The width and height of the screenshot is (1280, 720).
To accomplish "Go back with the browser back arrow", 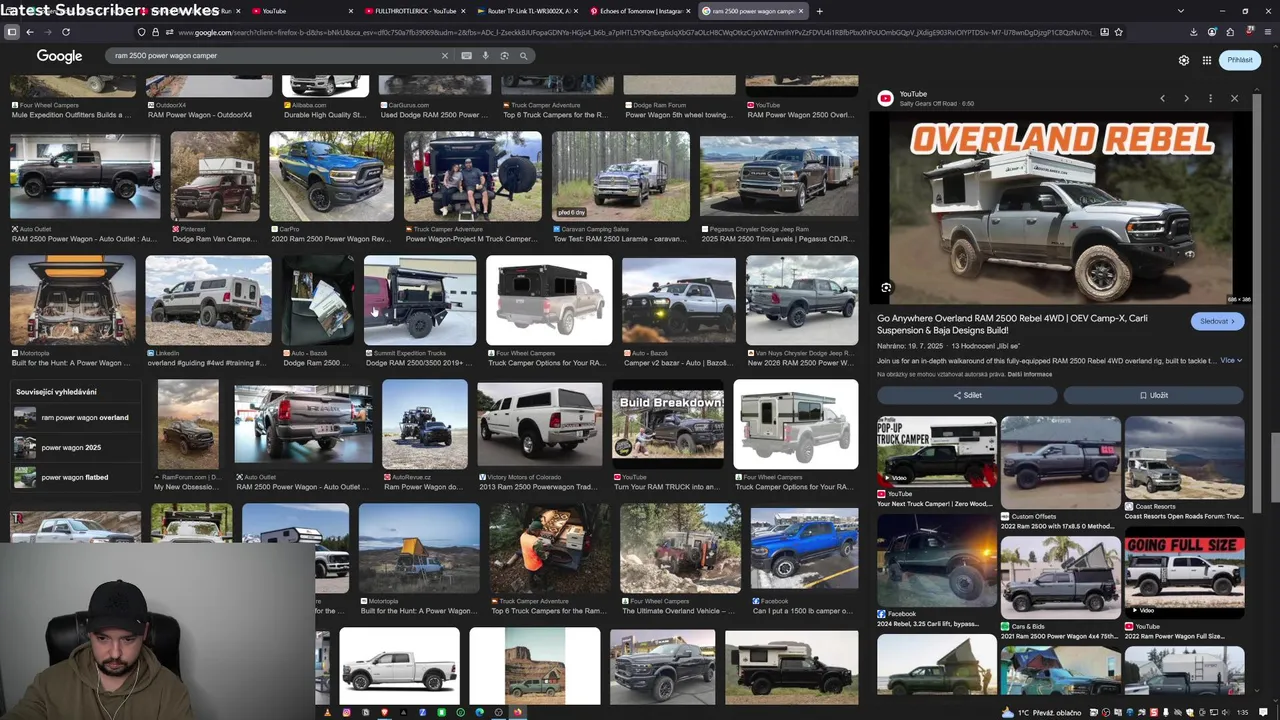I will pos(30,32).
